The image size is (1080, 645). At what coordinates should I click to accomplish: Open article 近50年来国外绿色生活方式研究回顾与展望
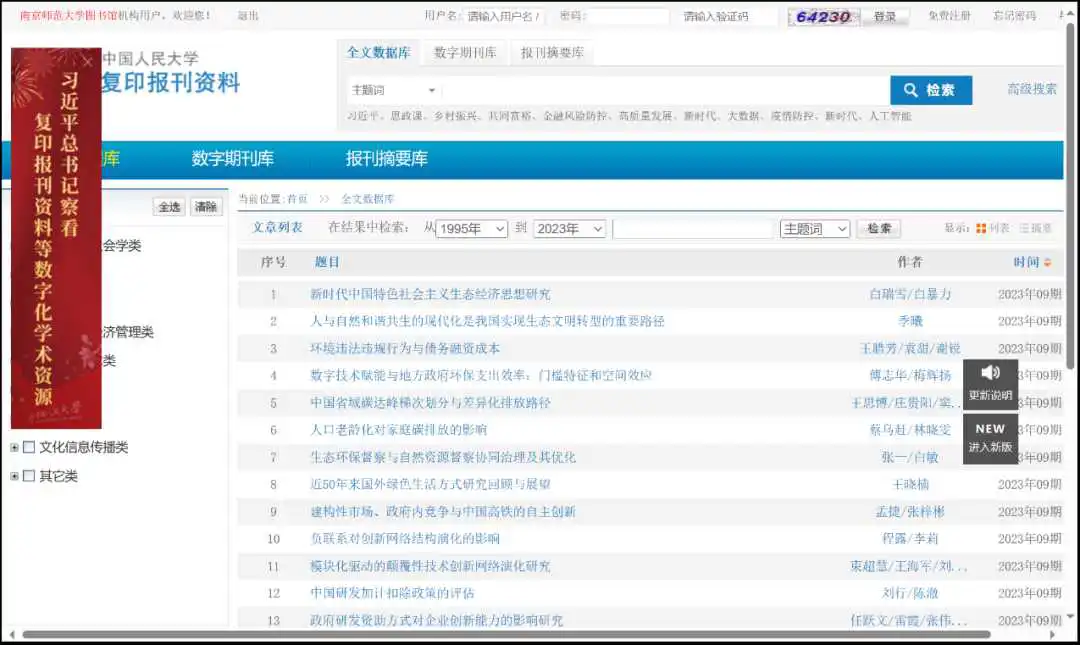point(430,484)
